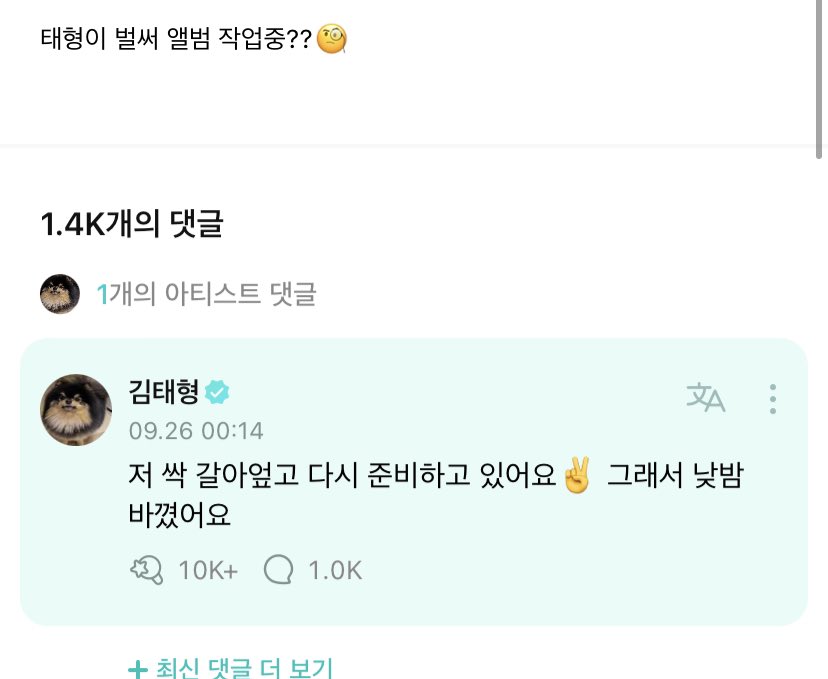This screenshot has height=679, width=828.
Task: Click the 09.26 00:14 timestamp
Action: [x=196, y=431]
